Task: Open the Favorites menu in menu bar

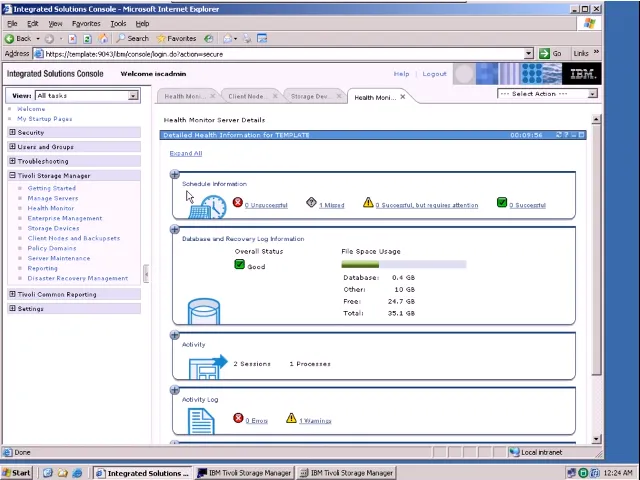Action: pyautogui.click(x=86, y=24)
